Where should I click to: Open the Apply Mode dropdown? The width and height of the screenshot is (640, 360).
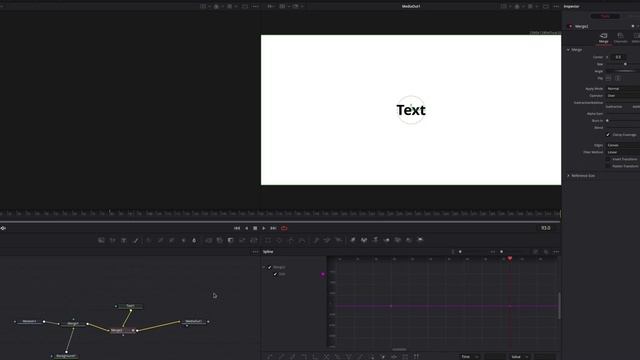click(x=623, y=89)
